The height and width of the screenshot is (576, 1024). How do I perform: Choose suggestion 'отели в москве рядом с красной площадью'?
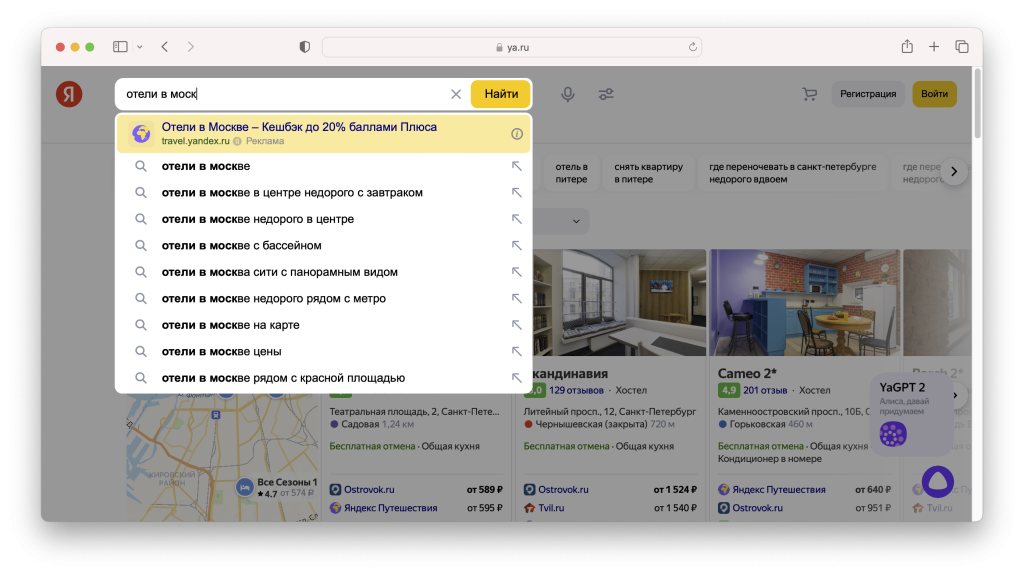(324, 377)
